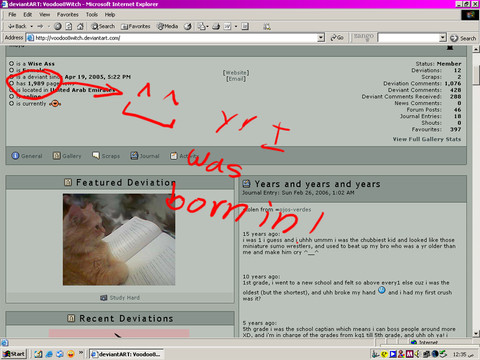Click the Back arrow toolbar button
The image size is (480, 360).
(17, 26)
